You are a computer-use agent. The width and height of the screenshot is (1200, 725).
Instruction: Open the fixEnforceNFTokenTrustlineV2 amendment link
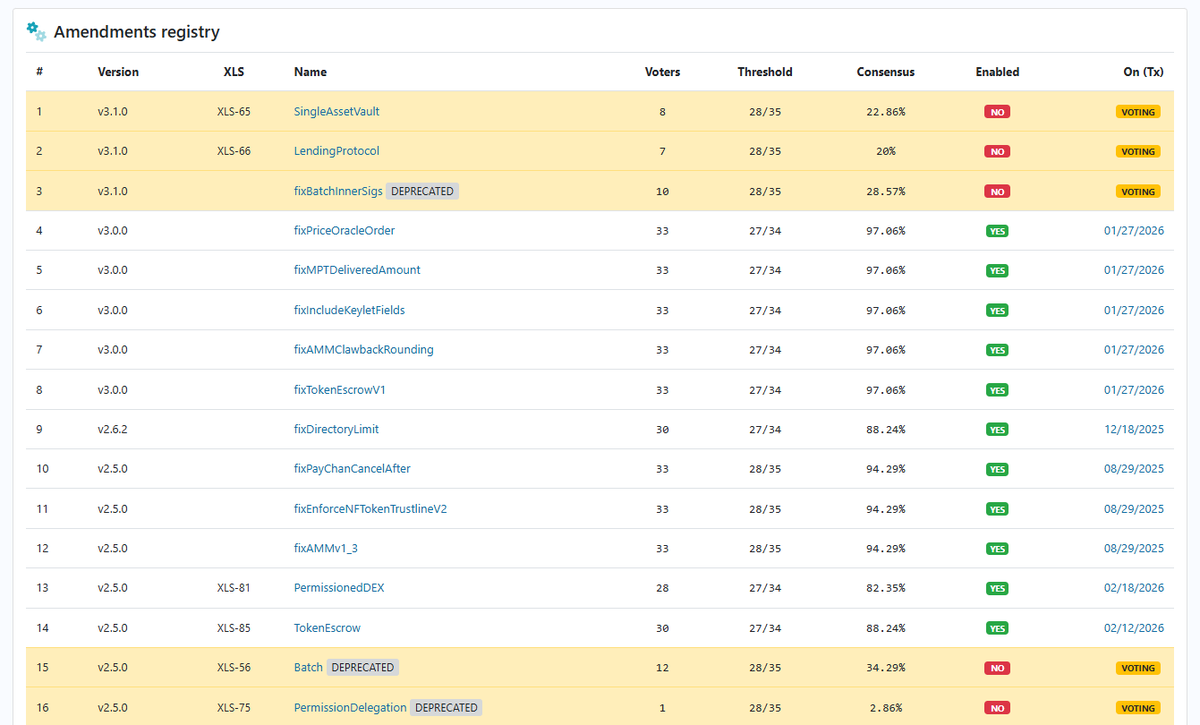370,509
